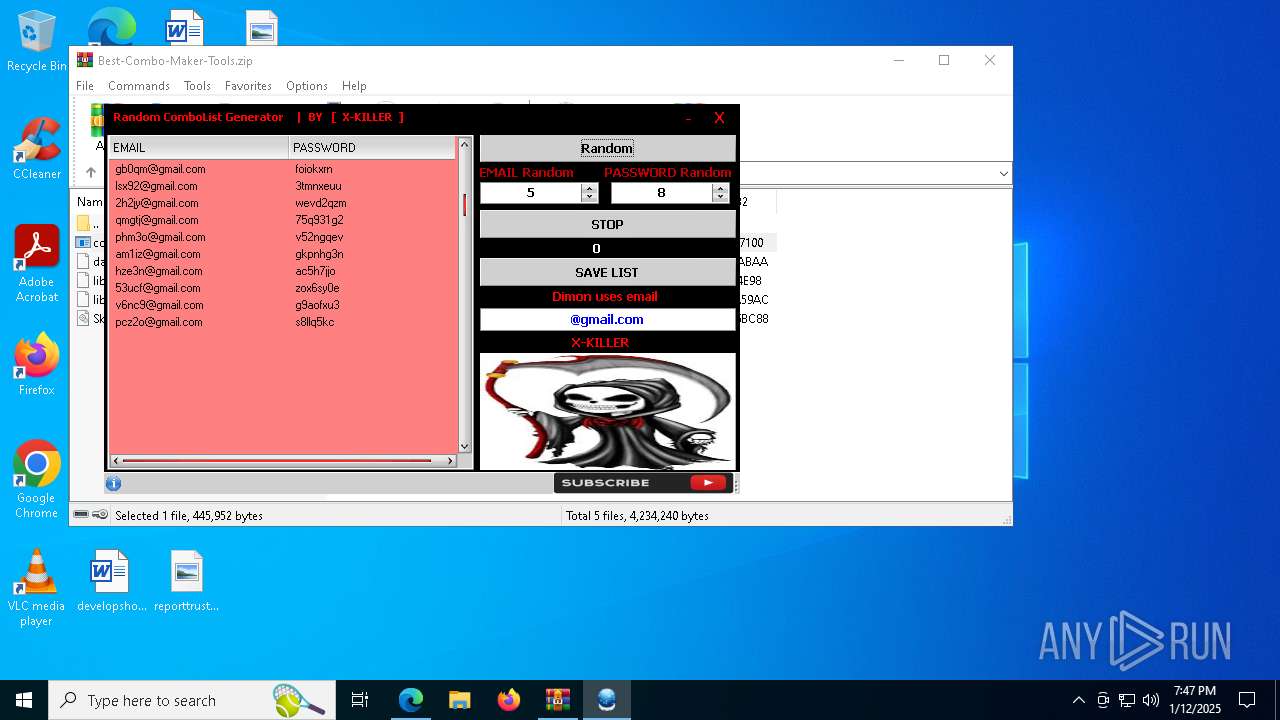Open Adobe Acrobat desktop shortcut
Viewport: 1280px width, 720px height.
36,264
